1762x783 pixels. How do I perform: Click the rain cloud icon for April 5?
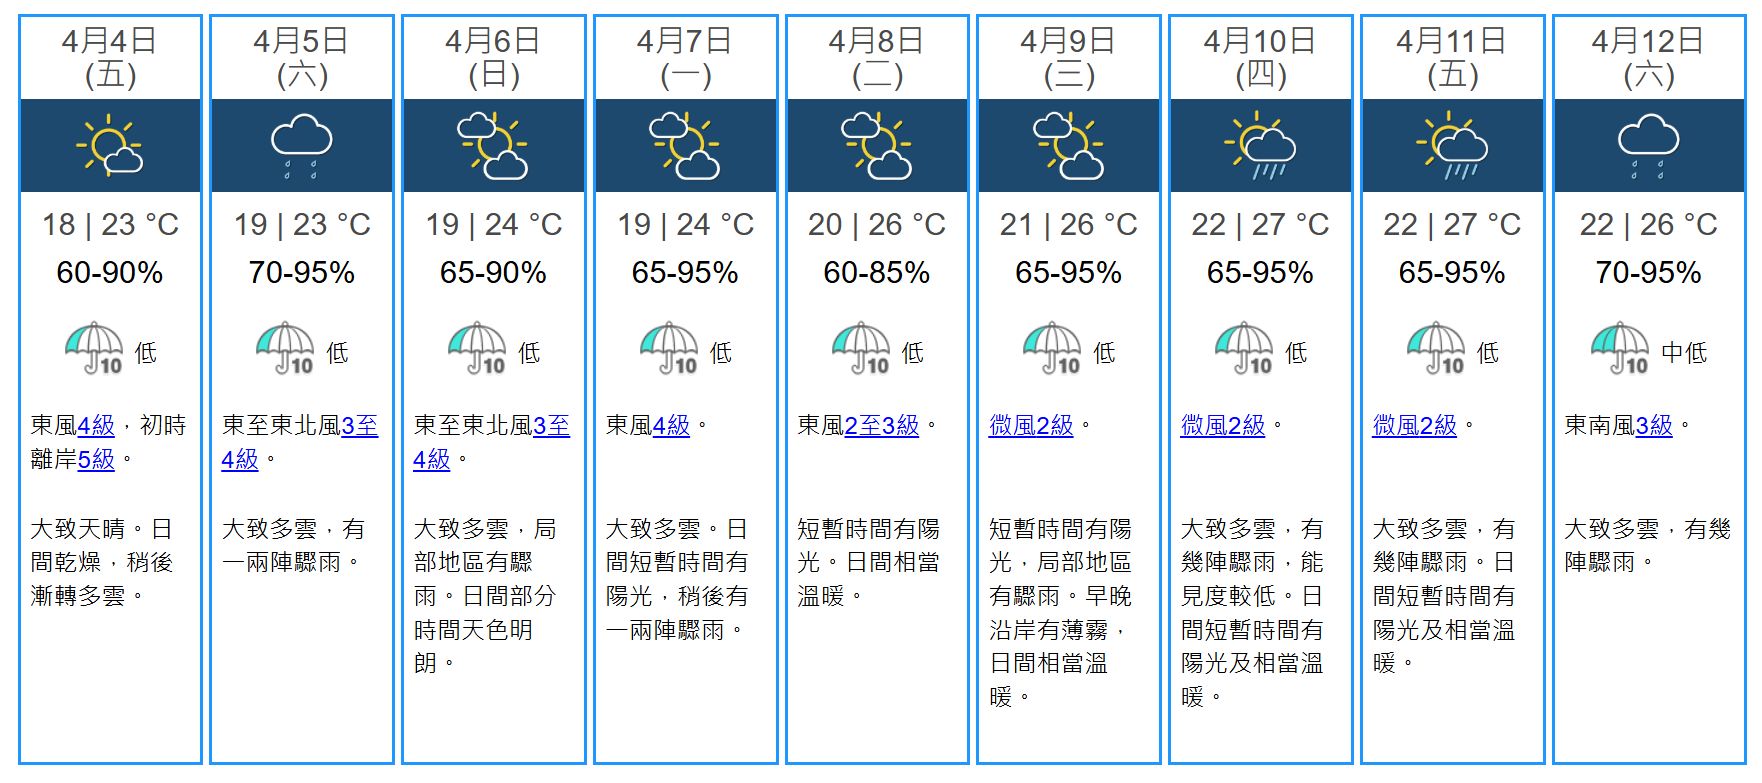(x=302, y=146)
